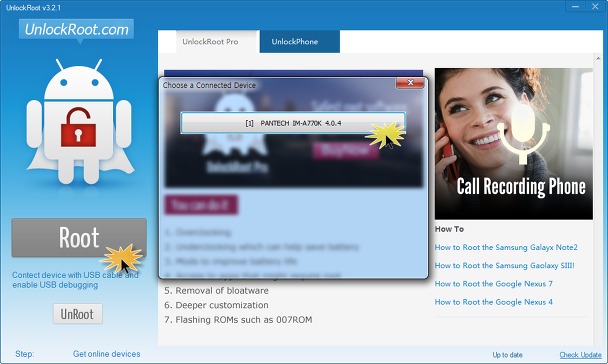Open the Call Recording Phone advertisement

pos(513,144)
